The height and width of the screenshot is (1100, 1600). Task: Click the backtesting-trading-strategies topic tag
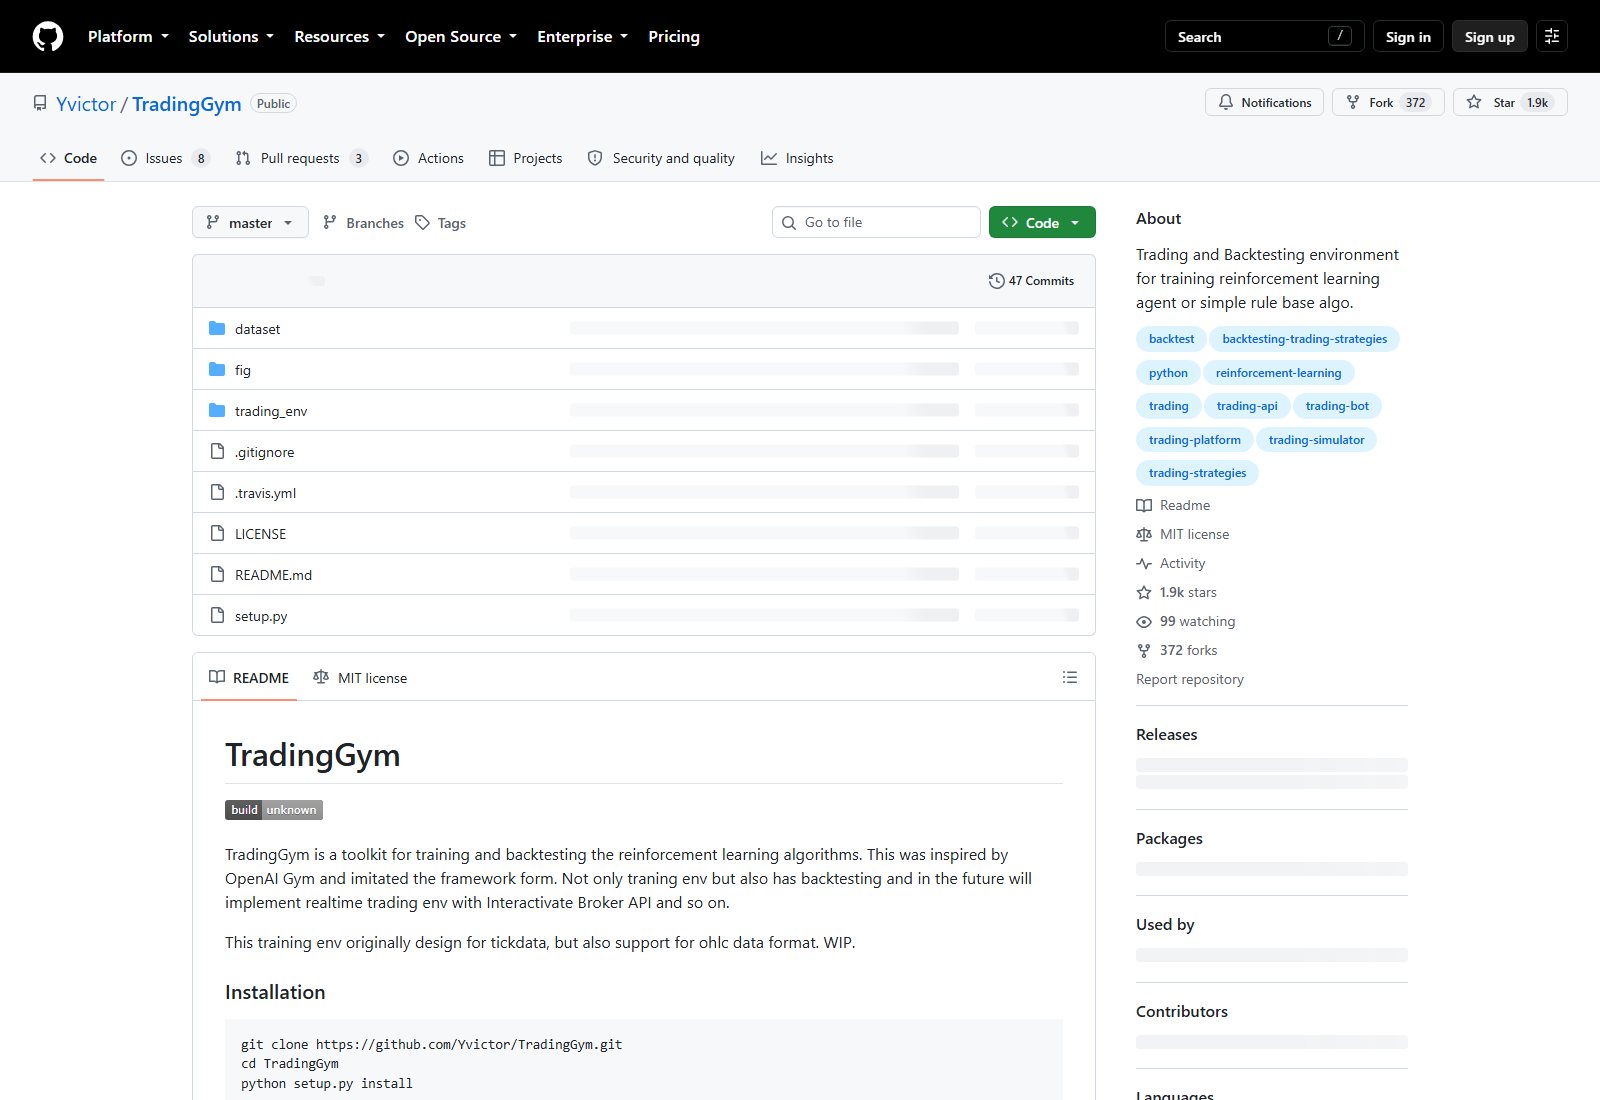(1304, 339)
